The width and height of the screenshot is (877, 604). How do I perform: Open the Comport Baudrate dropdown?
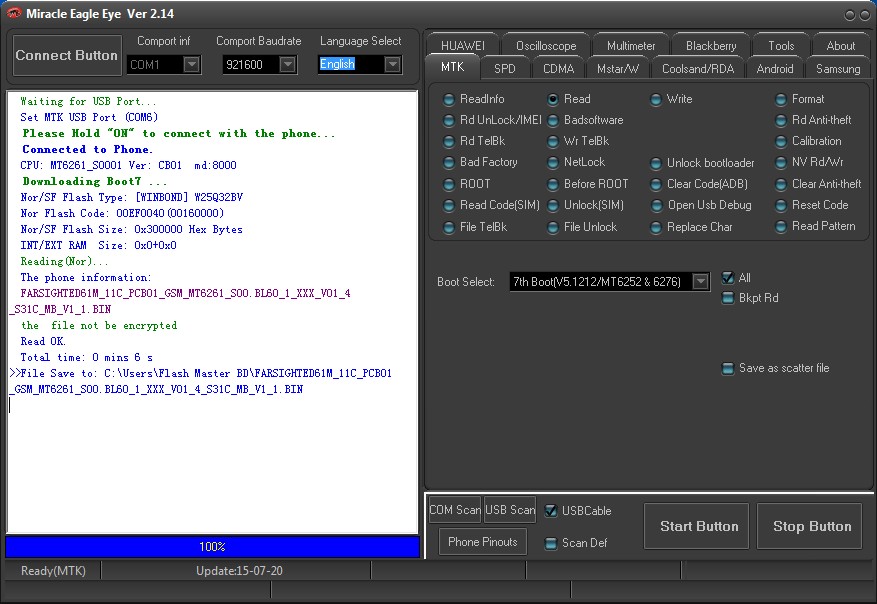[x=287, y=64]
